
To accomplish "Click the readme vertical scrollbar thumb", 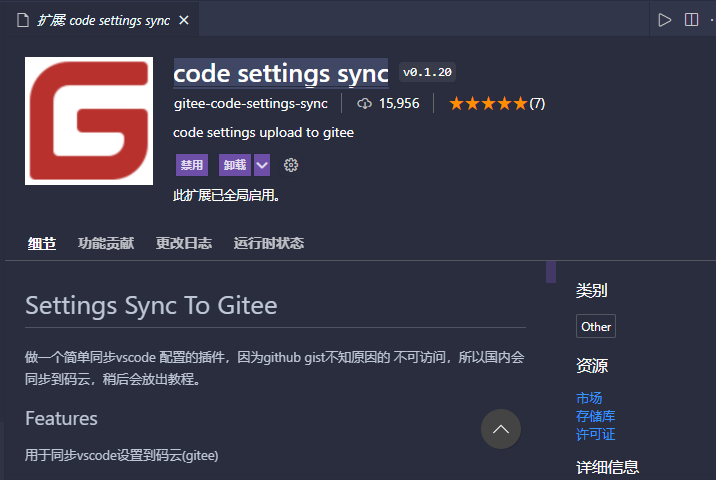I will pyautogui.click(x=551, y=272).
